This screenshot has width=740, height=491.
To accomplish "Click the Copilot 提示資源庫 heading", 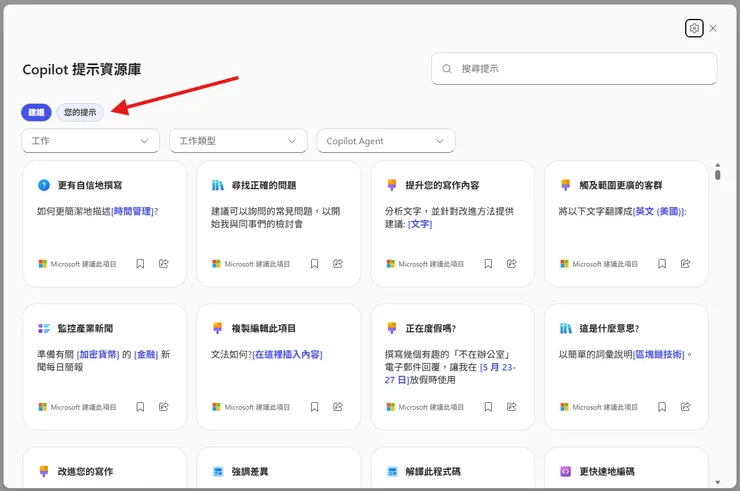I will [x=82, y=69].
